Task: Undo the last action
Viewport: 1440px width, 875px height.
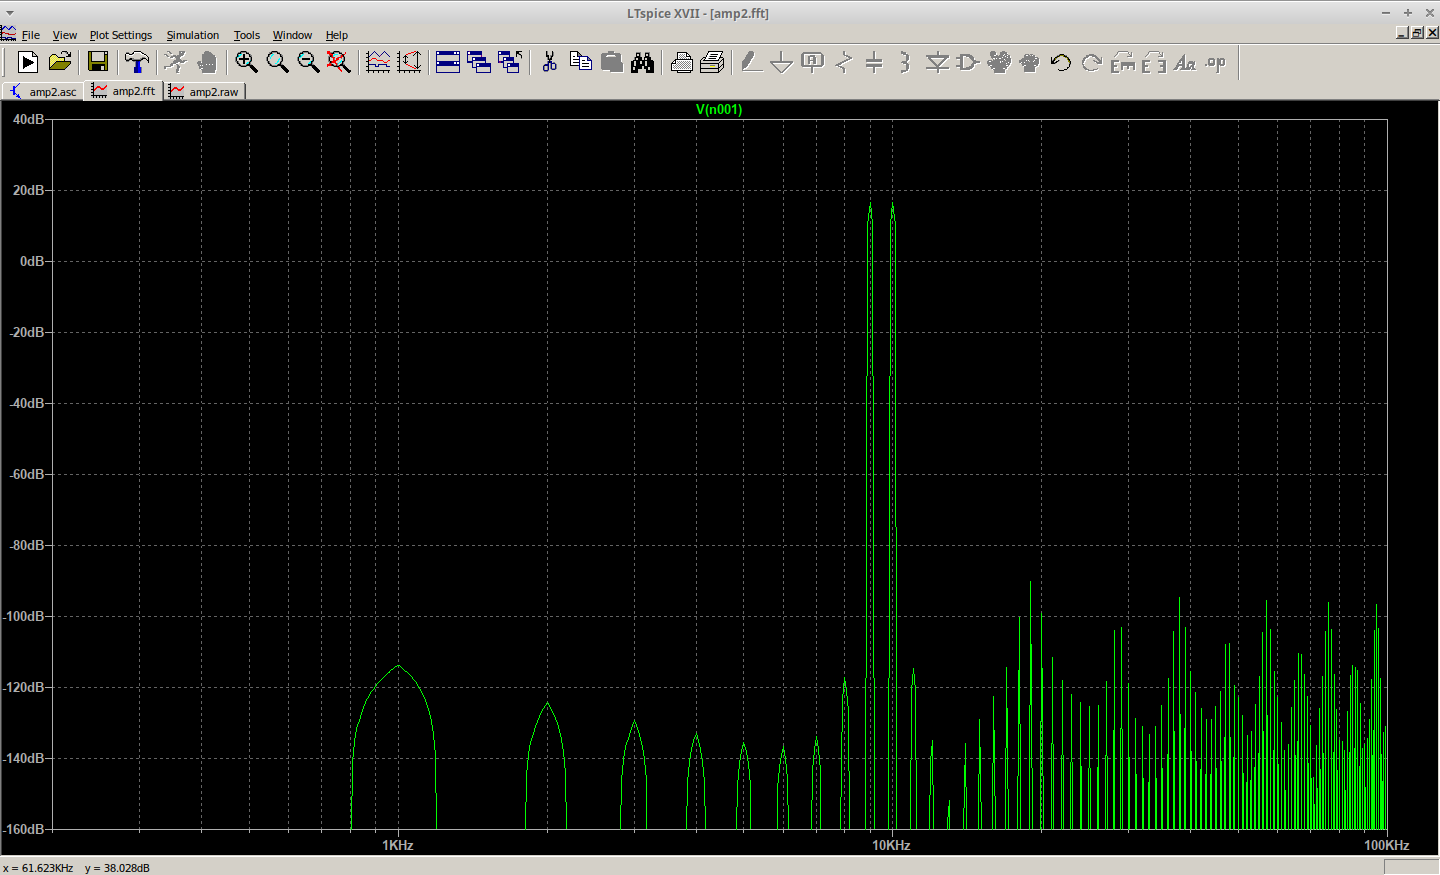Action: tap(1061, 62)
